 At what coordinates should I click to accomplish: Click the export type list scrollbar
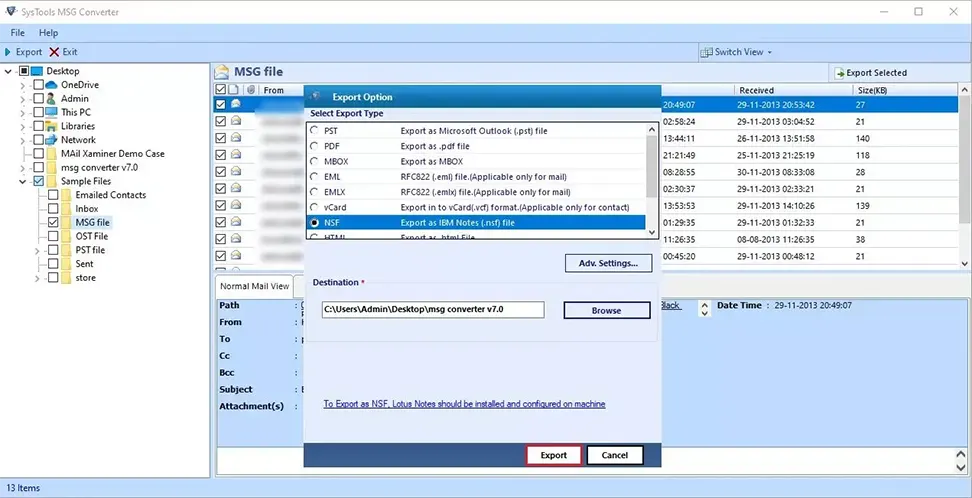tap(652, 180)
